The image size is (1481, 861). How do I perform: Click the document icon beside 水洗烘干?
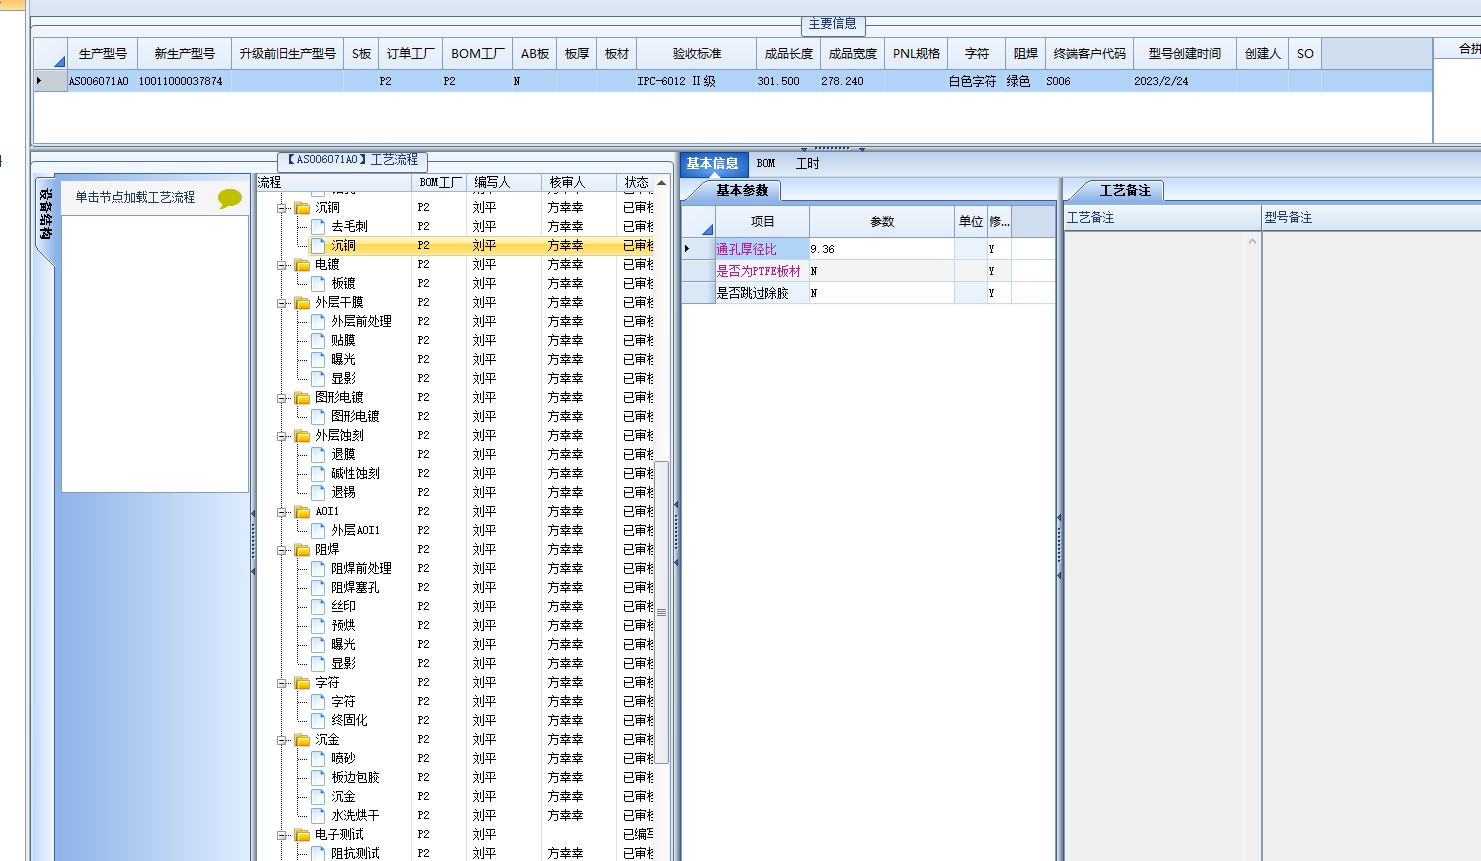tap(318, 816)
